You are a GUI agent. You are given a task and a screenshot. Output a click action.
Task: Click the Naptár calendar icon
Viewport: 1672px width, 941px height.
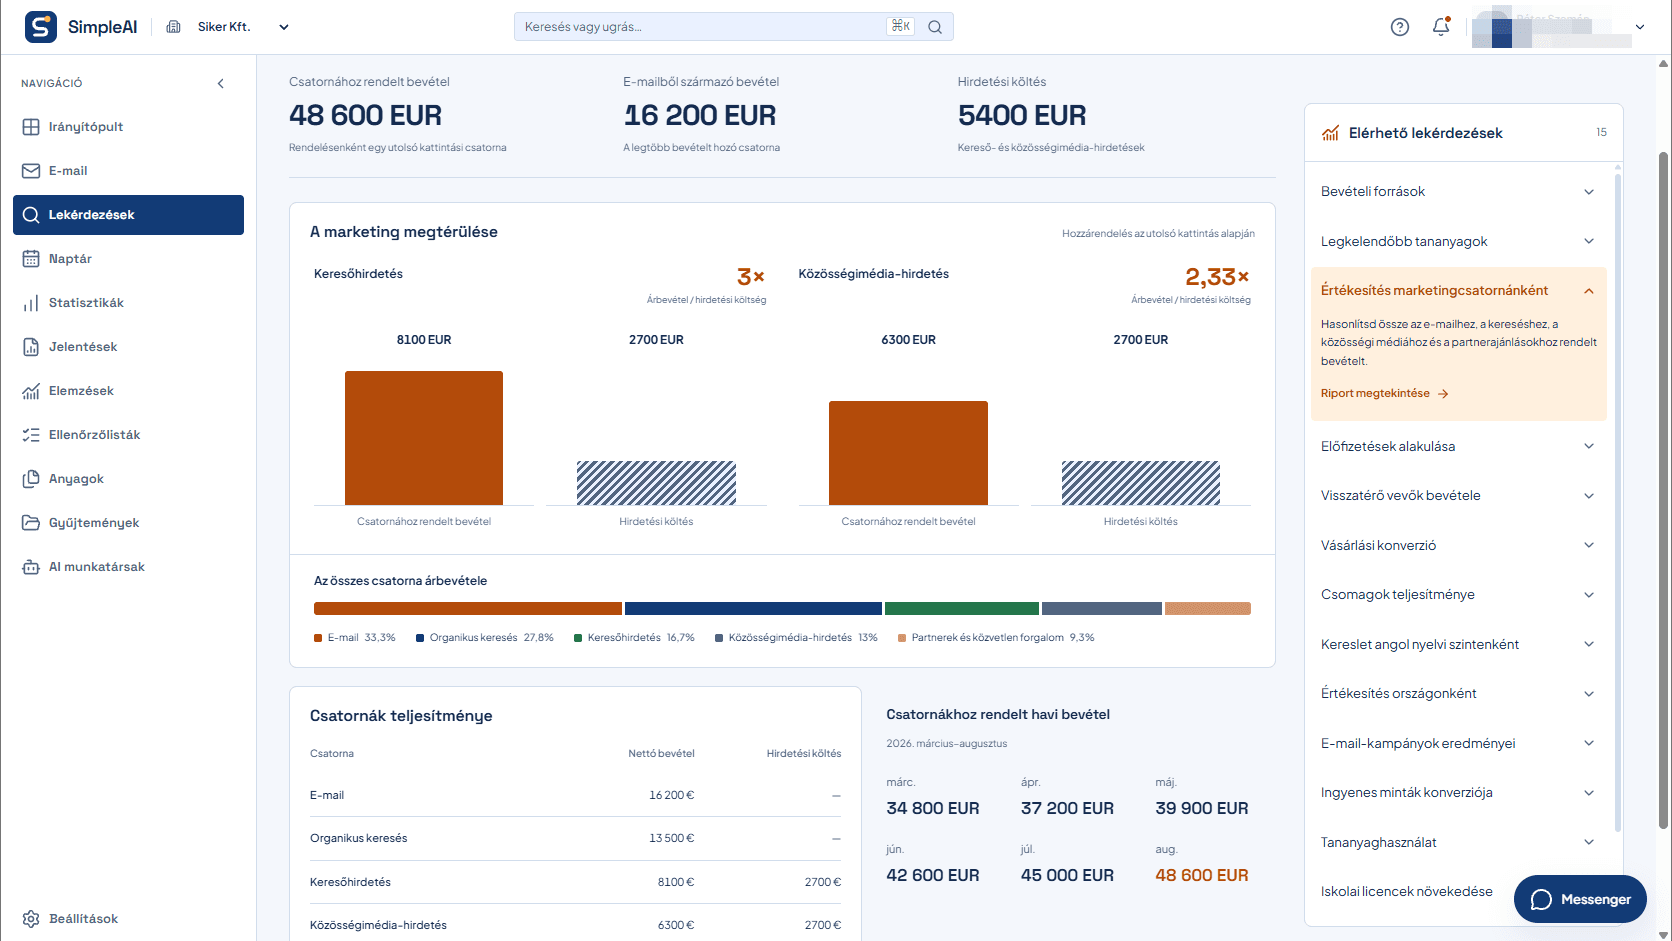[x=31, y=259]
